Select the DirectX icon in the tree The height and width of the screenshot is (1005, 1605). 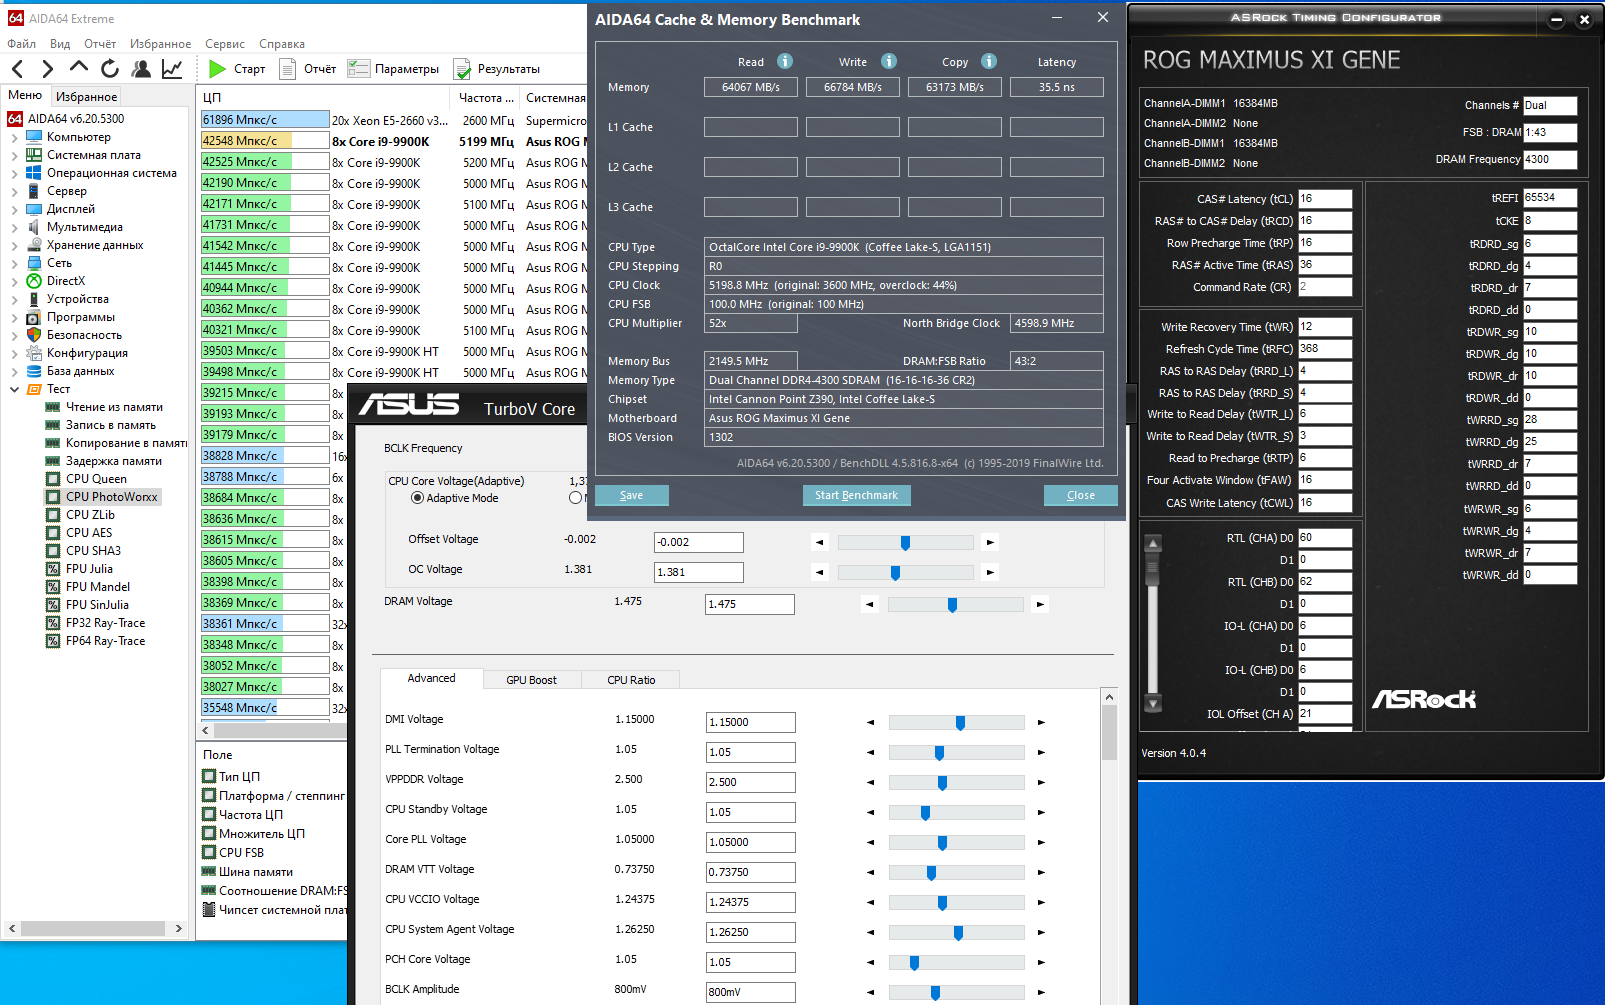tap(34, 281)
